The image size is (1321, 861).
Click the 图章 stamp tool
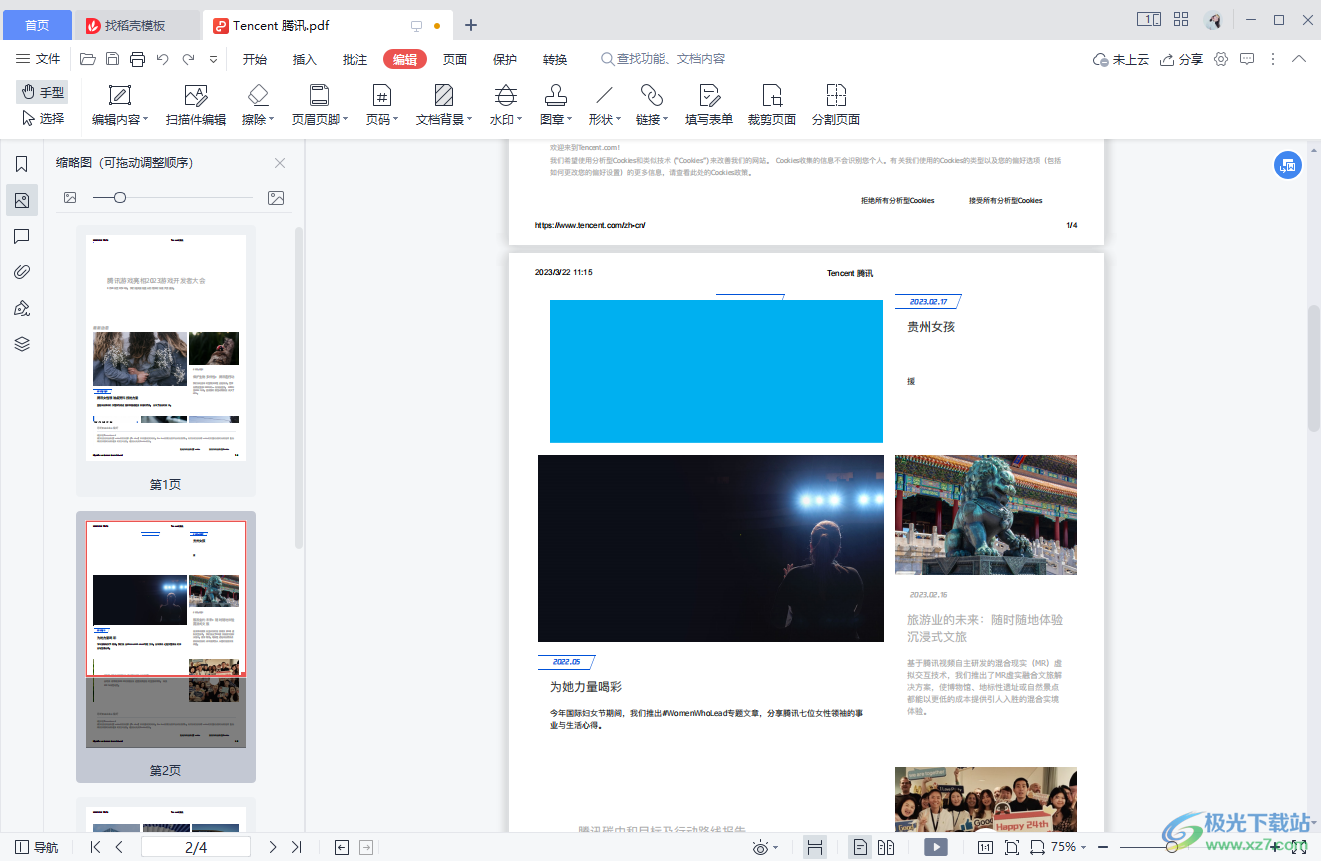[x=556, y=106]
